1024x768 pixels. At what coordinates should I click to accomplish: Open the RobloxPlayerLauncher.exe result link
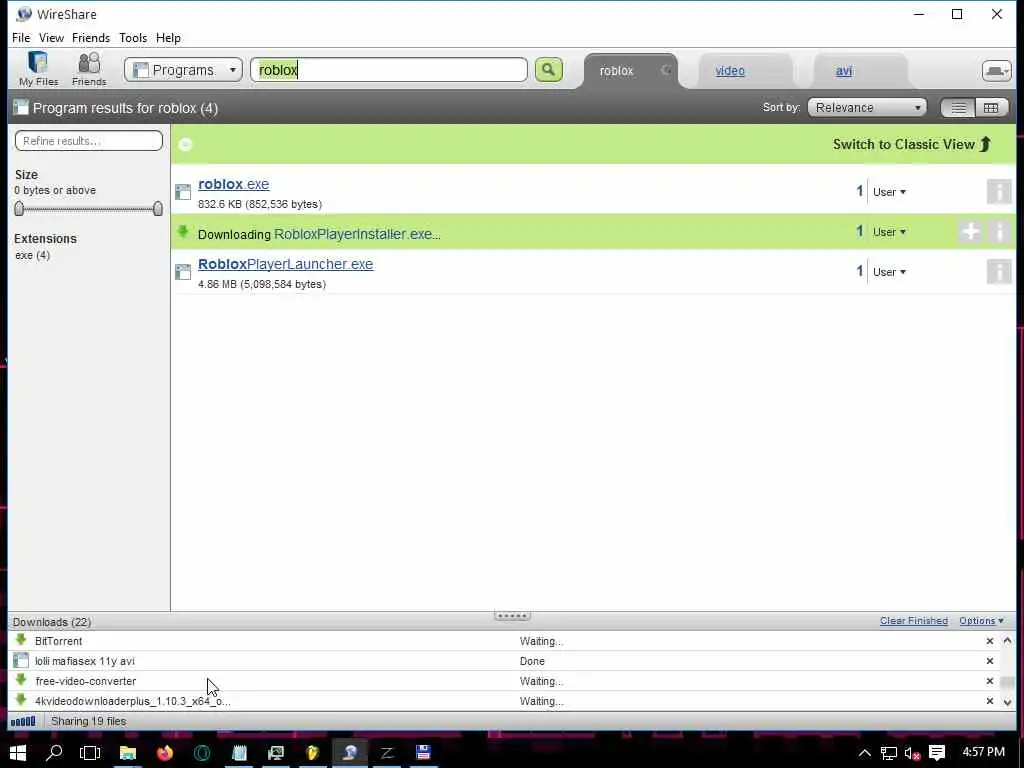point(285,264)
